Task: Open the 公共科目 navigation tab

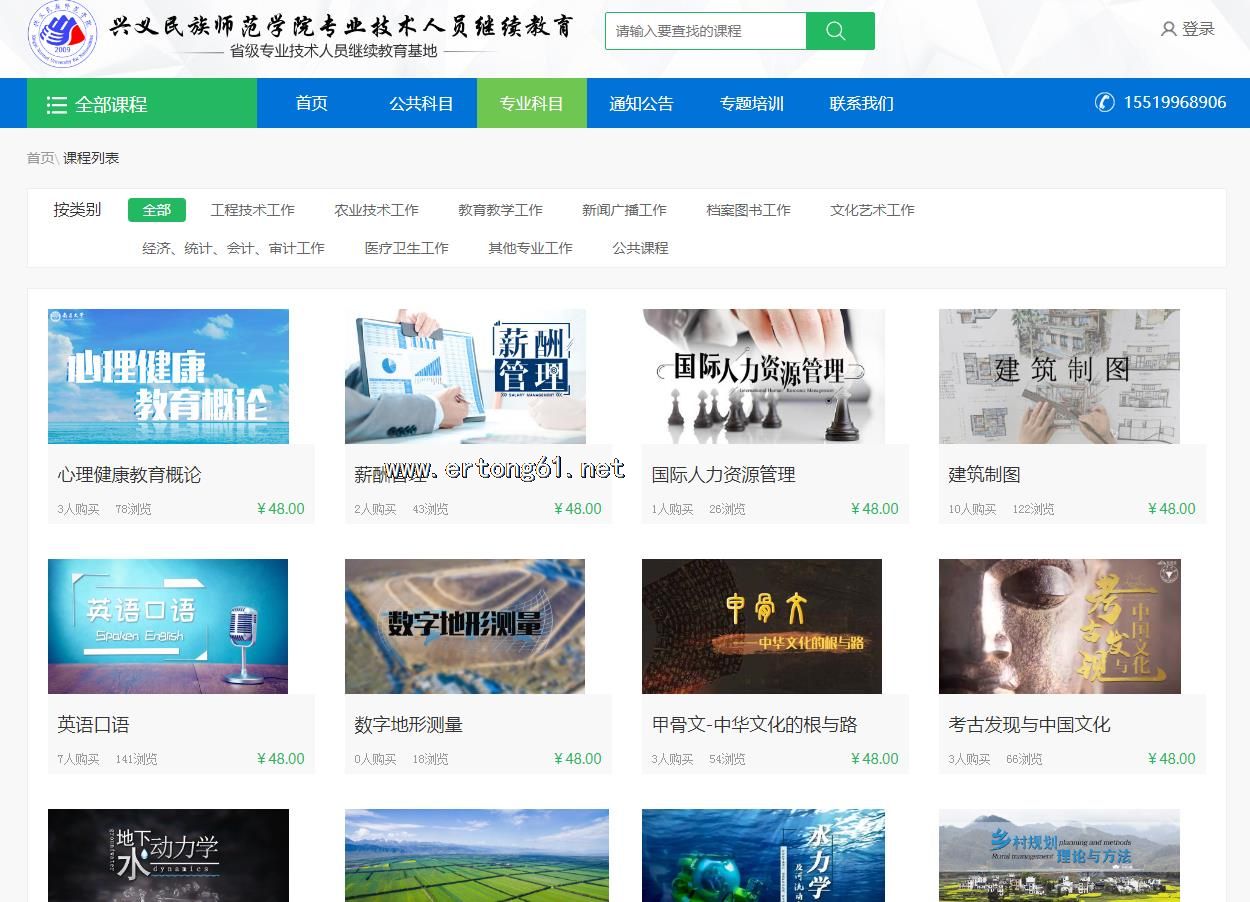Action: coord(421,103)
